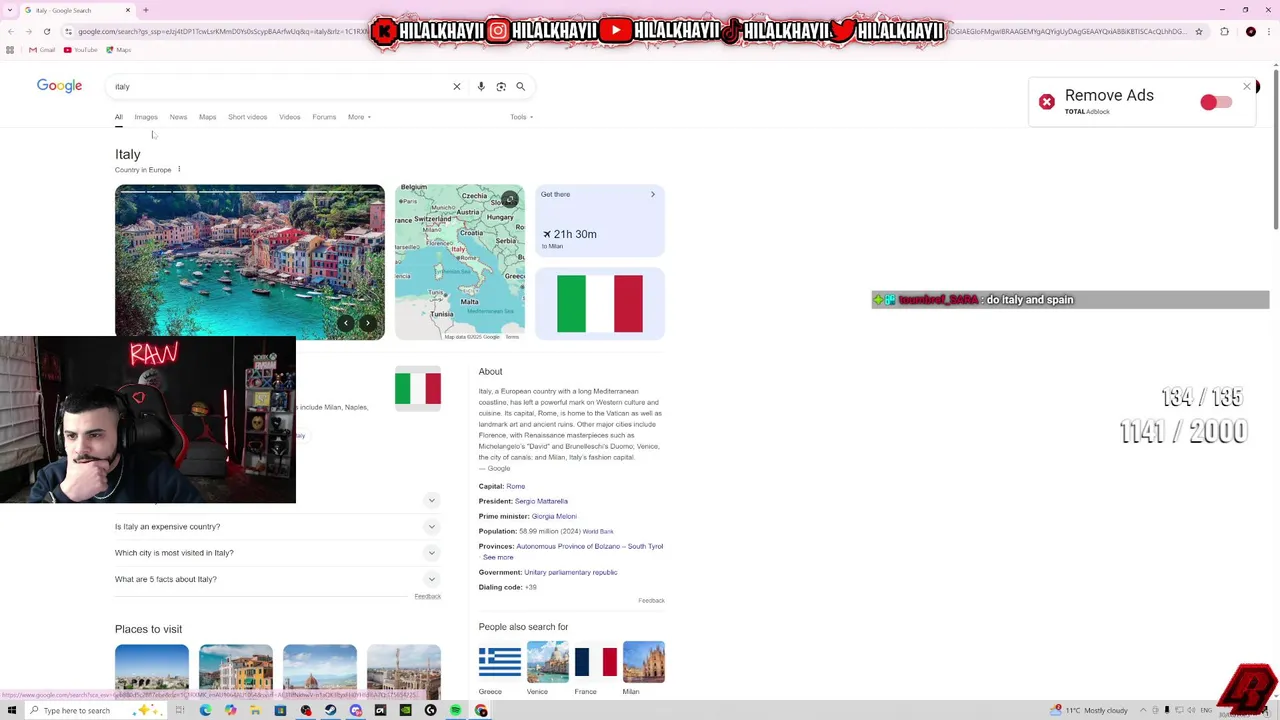Open the More search filters dropdown
Viewport: 1280px width, 720px height.
359,117
